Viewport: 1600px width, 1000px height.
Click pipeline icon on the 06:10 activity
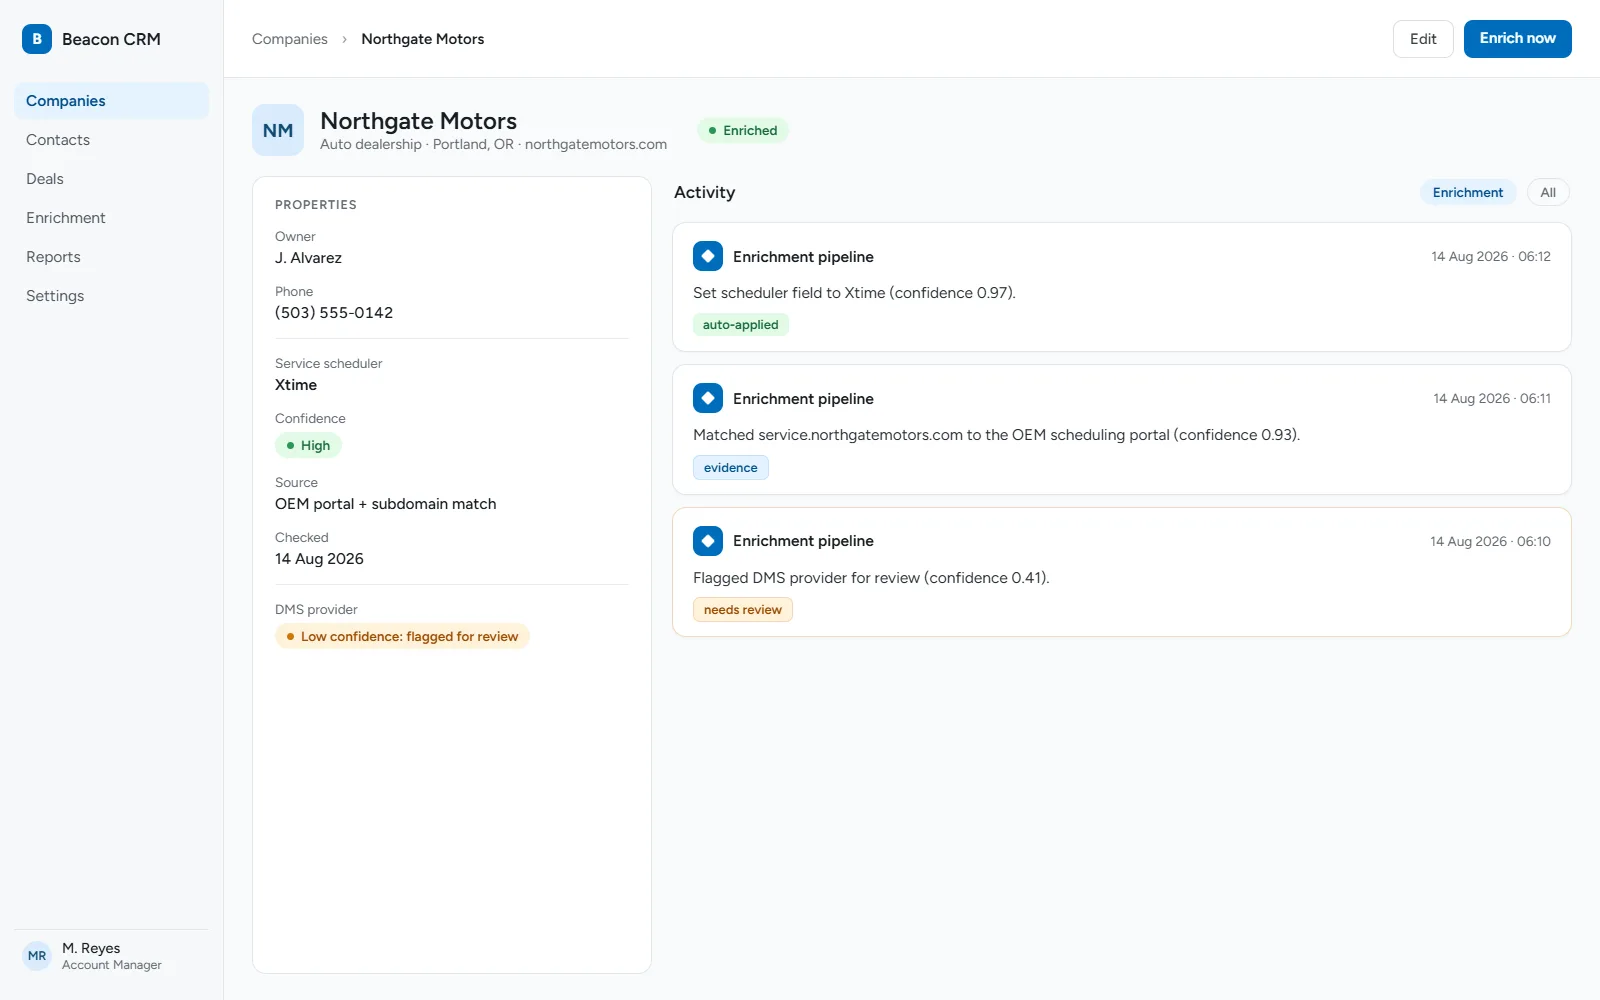tap(708, 541)
